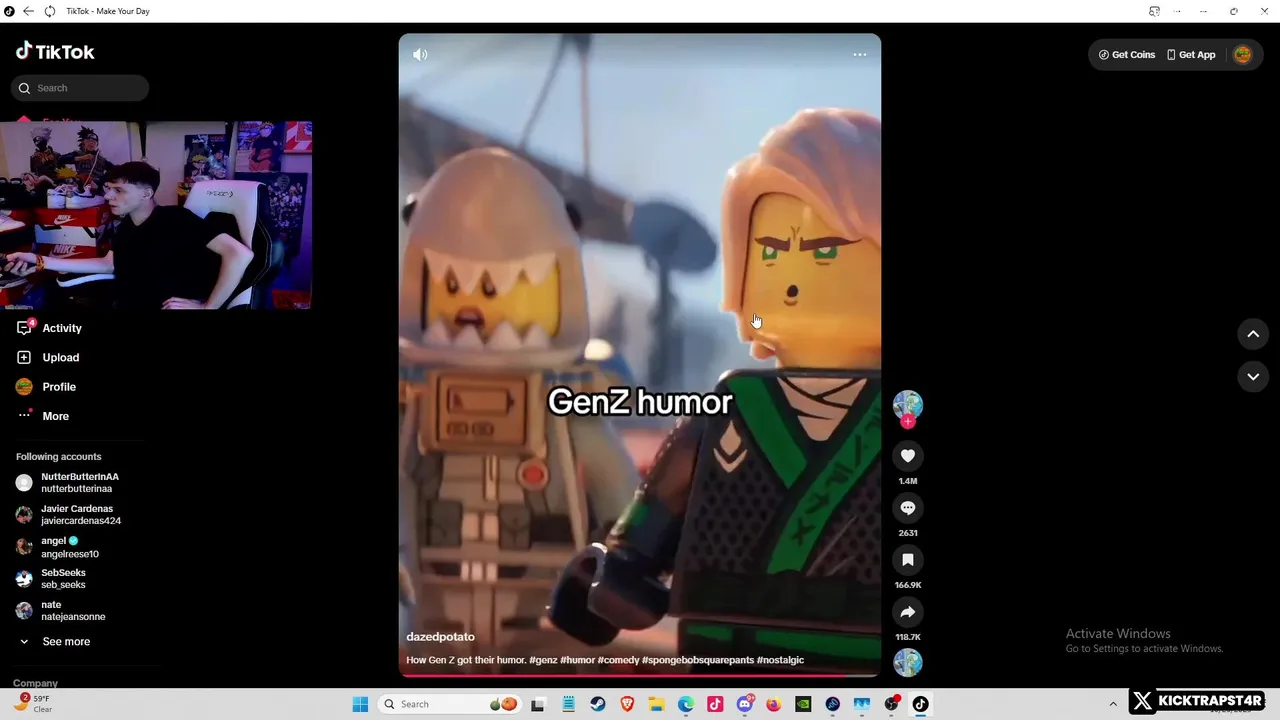
Task: Open Brave browser from the taskbar
Action: coord(627,704)
